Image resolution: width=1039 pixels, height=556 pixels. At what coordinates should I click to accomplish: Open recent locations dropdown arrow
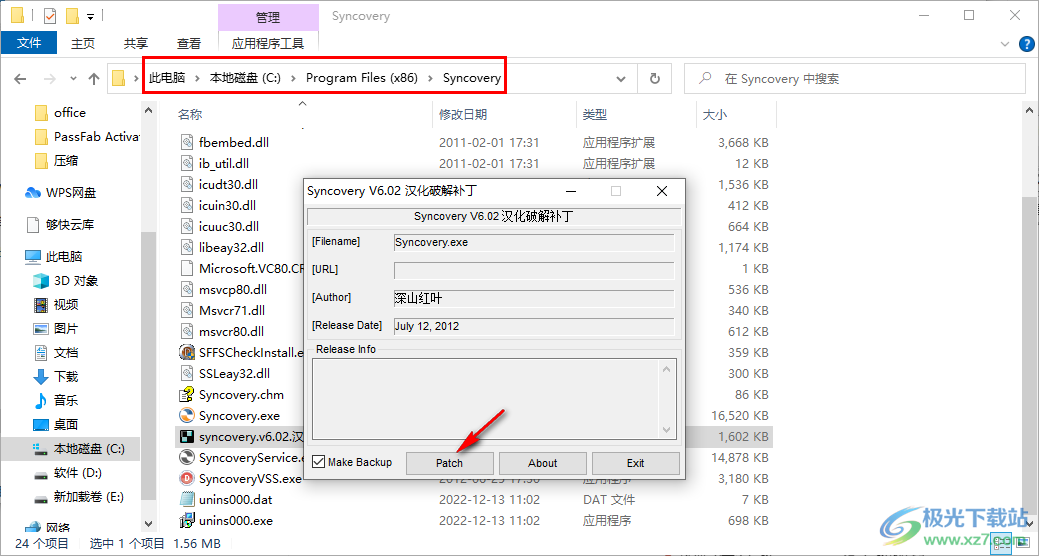click(x=73, y=79)
